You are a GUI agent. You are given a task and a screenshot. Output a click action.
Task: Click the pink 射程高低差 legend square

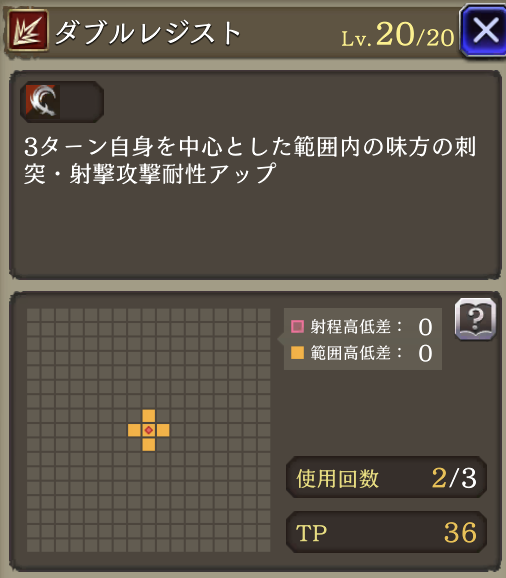pos(297,327)
